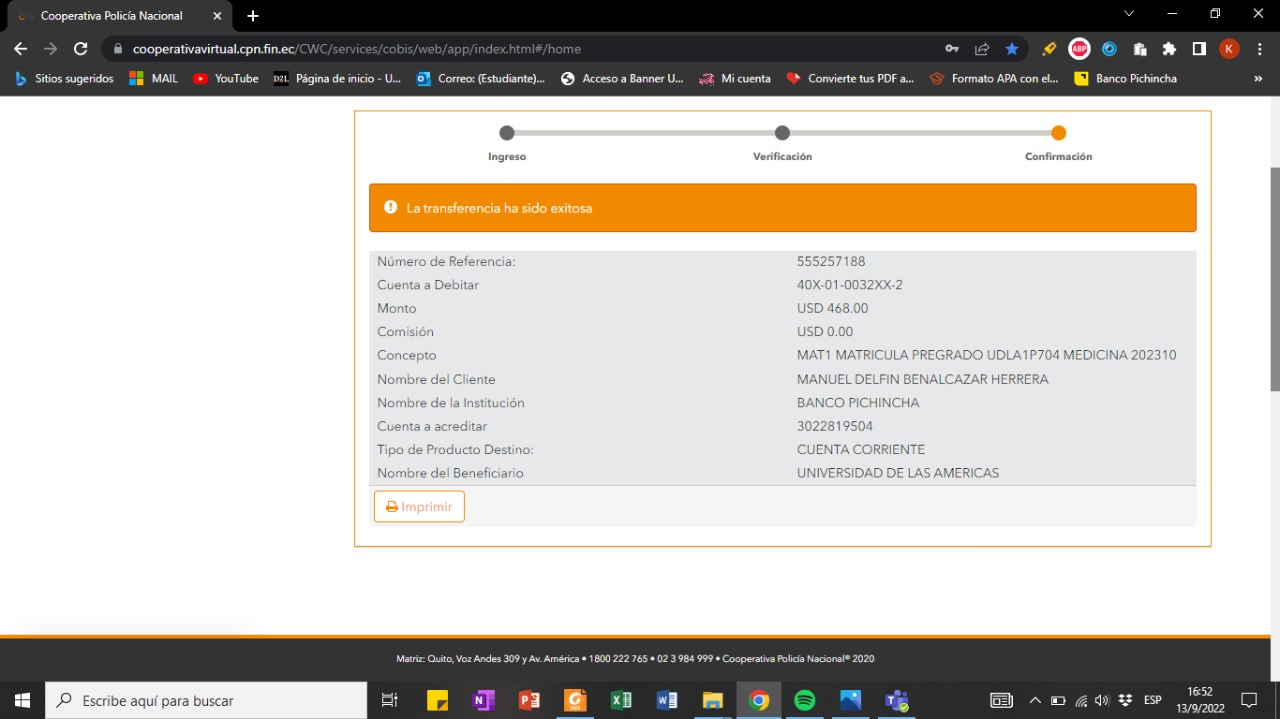This screenshot has width=1280, height=719.
Task: Open the Banco Pichincha bookmark
Action: tap(1125, 78)
